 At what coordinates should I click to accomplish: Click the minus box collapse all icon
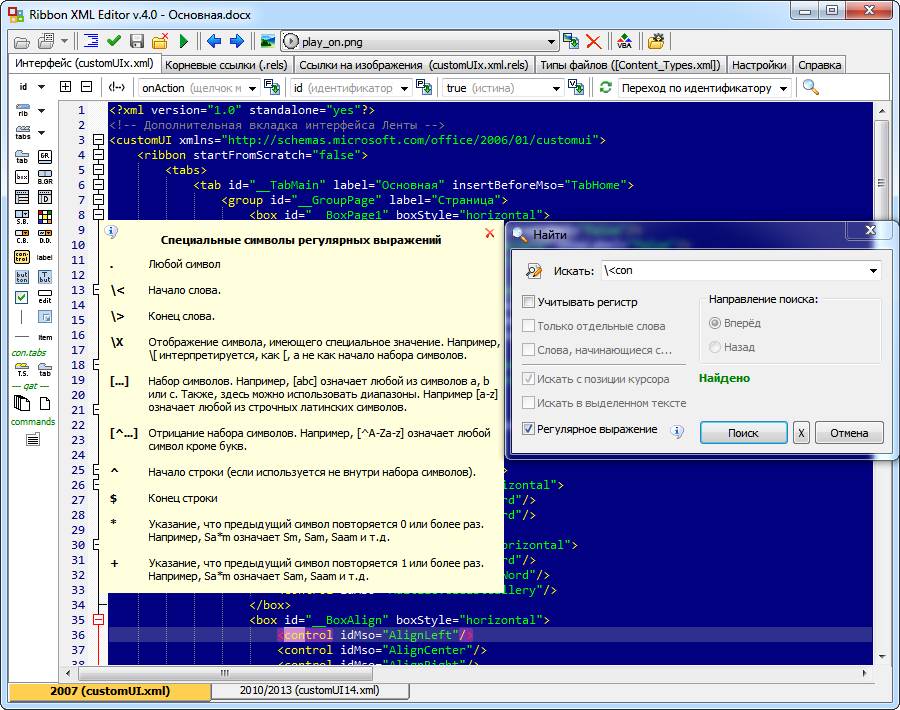[86, 87]
